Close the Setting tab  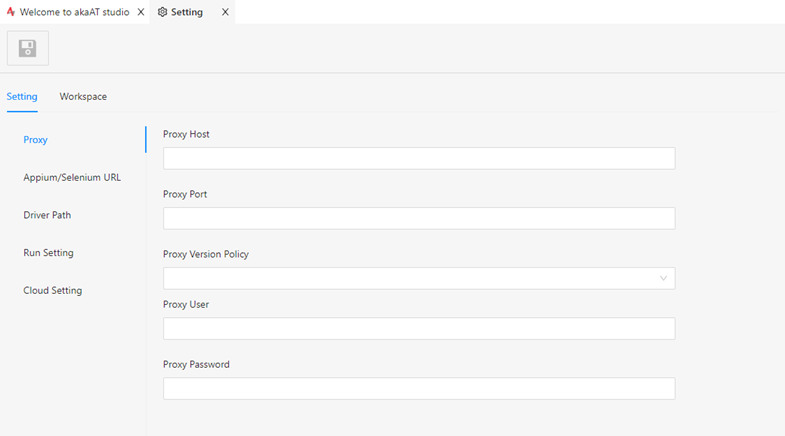(225, 12)
